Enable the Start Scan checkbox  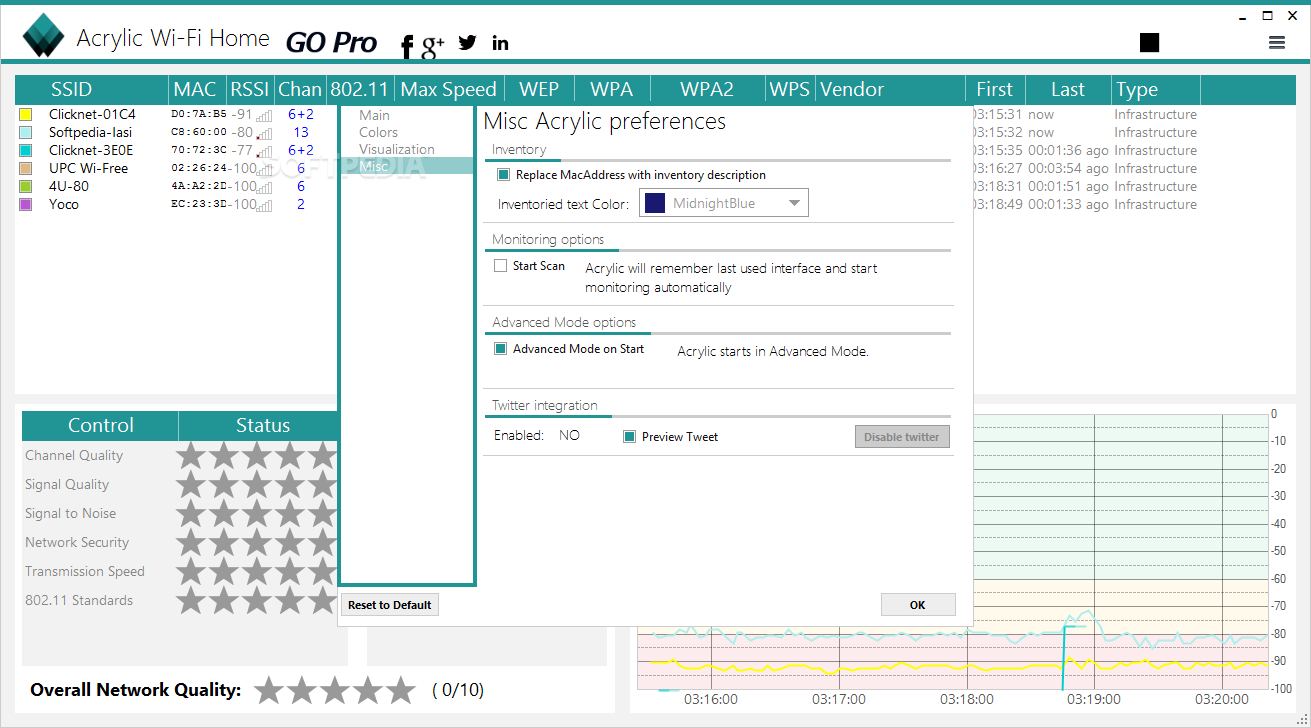tap(501, 267)
